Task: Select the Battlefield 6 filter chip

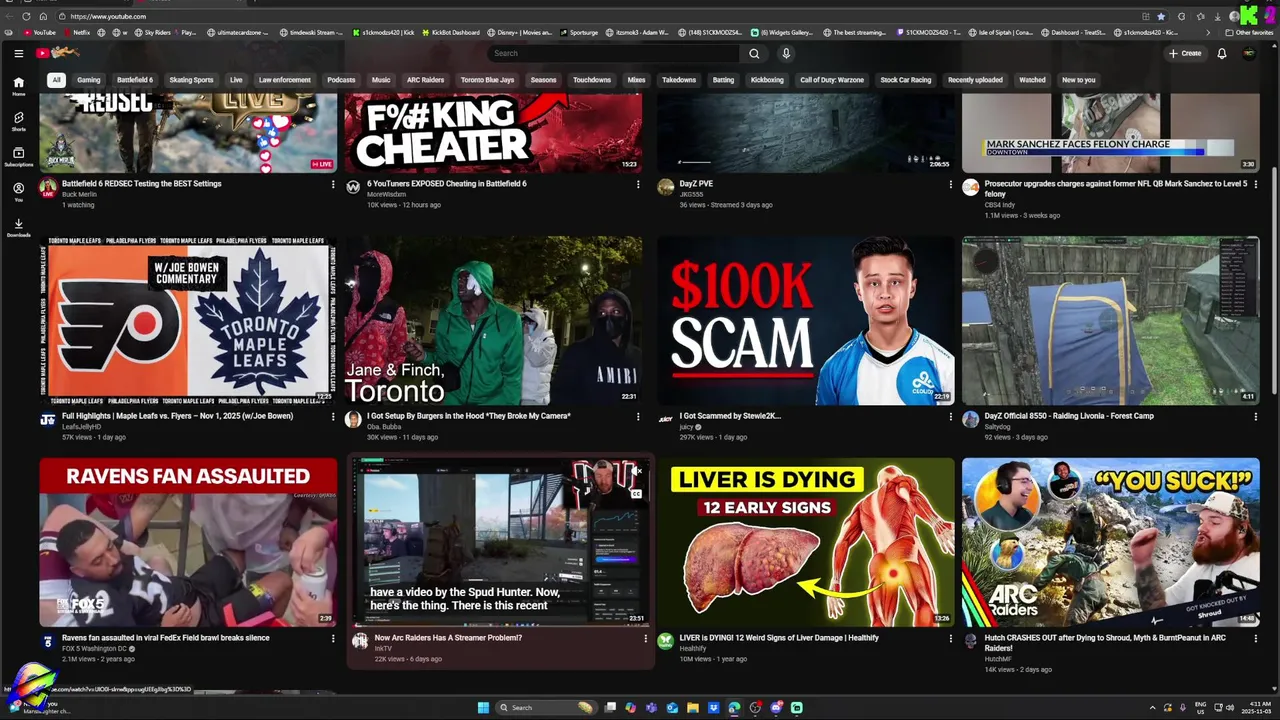Action: [135, 80]
